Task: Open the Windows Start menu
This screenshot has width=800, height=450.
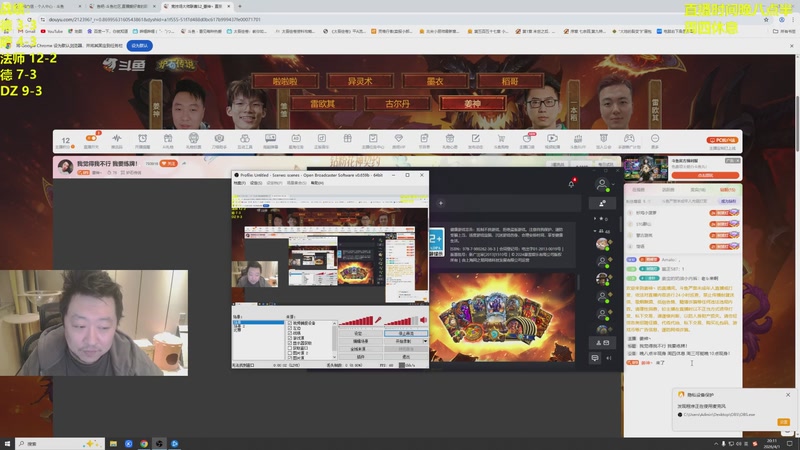Action: pyautogui.click(x=7, y=444)
